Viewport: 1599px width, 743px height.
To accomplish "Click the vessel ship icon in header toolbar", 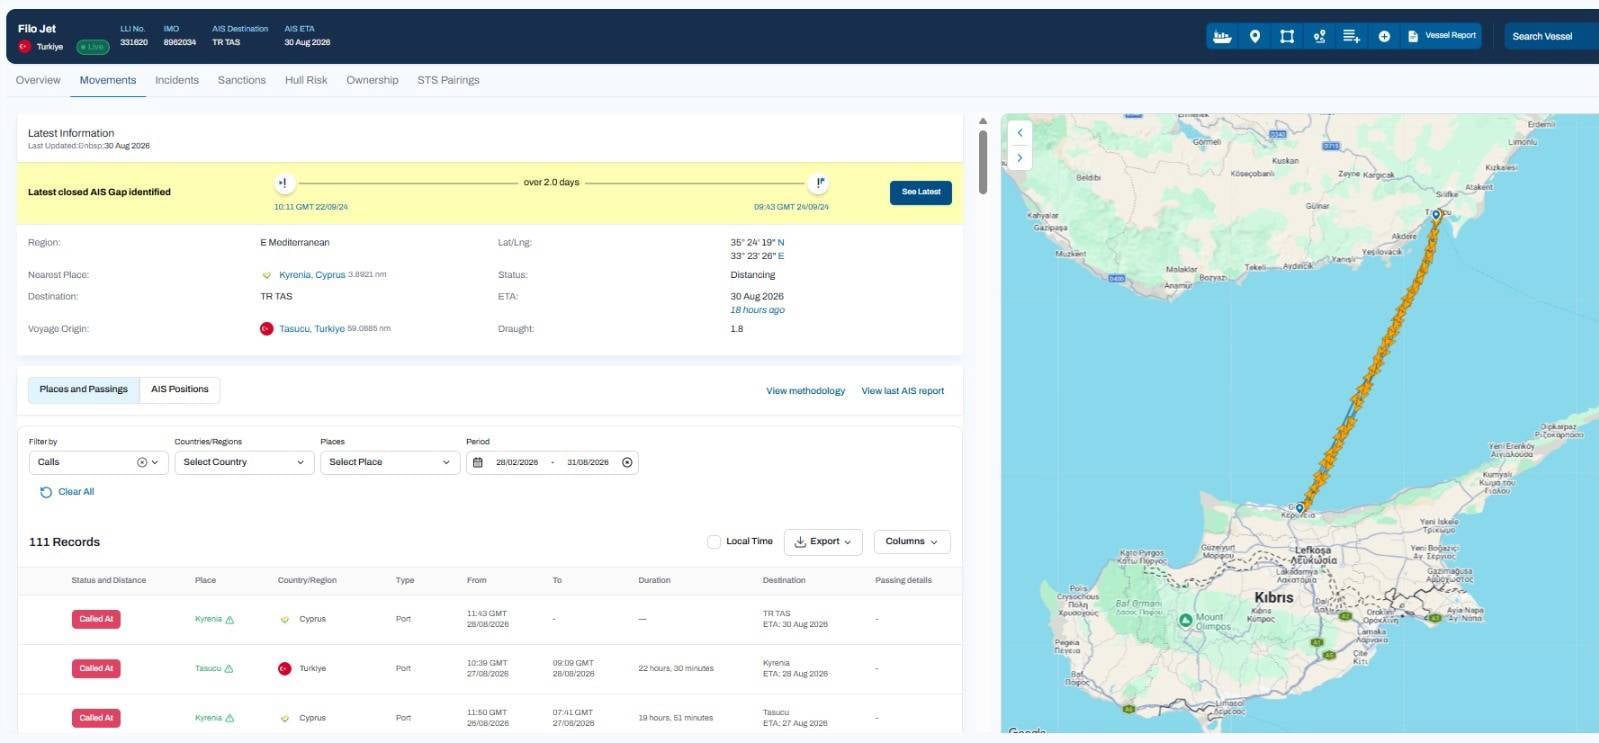I will coord(1222,36).
